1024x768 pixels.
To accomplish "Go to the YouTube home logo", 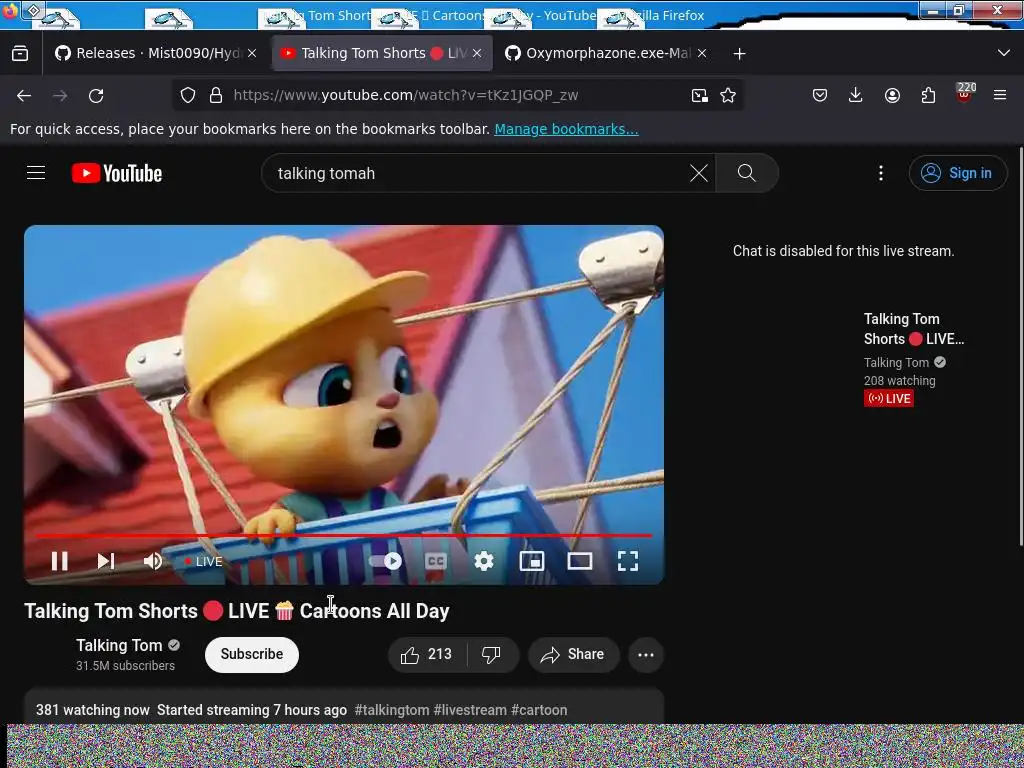I will tap(117, 173).
